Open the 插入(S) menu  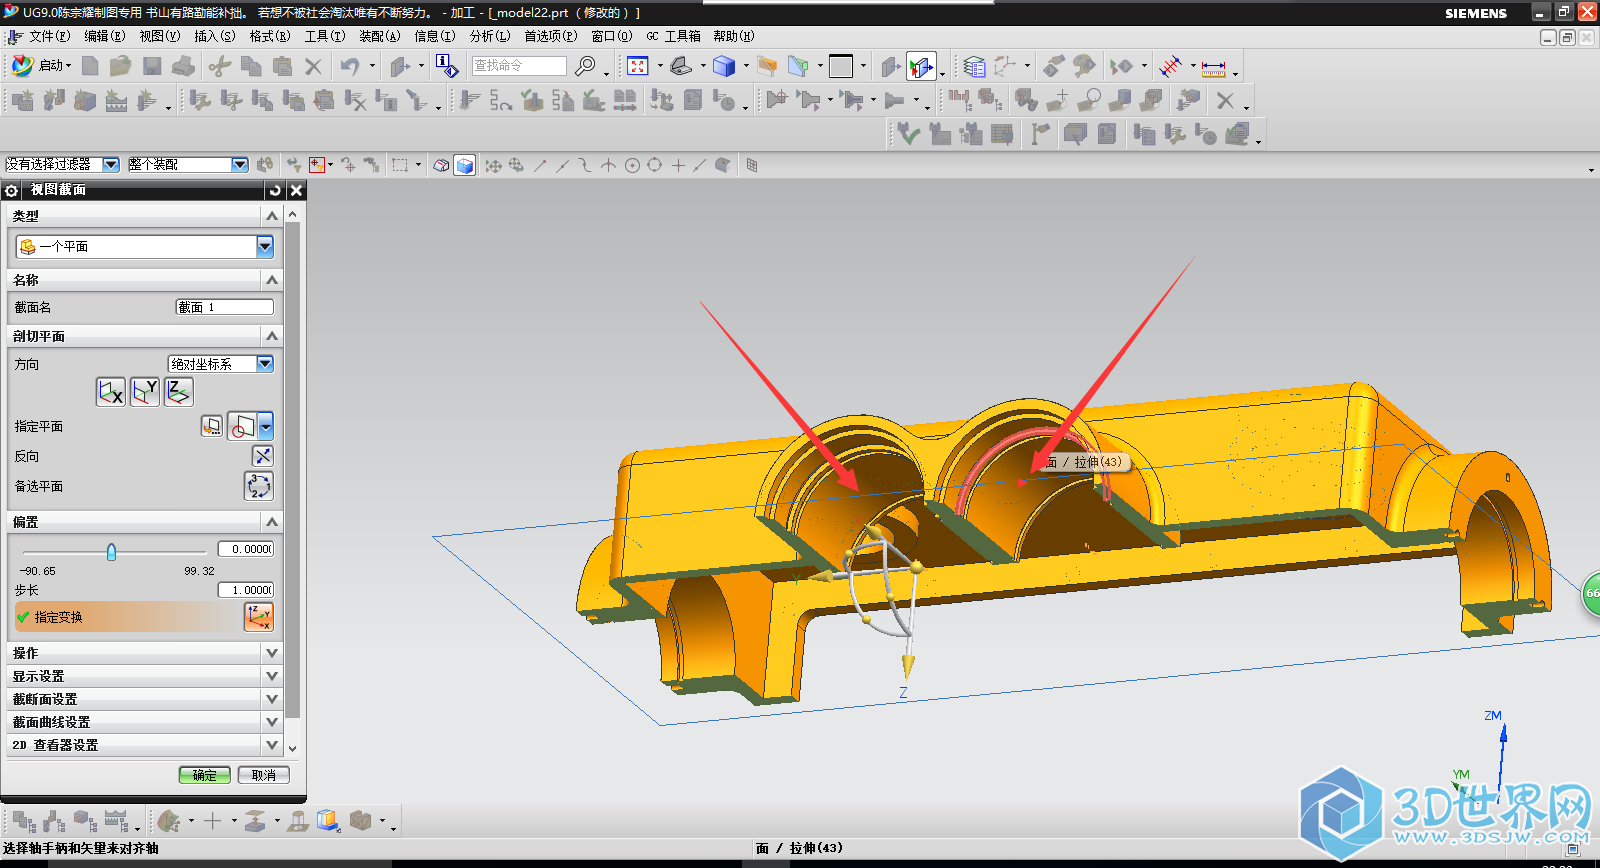214,36
